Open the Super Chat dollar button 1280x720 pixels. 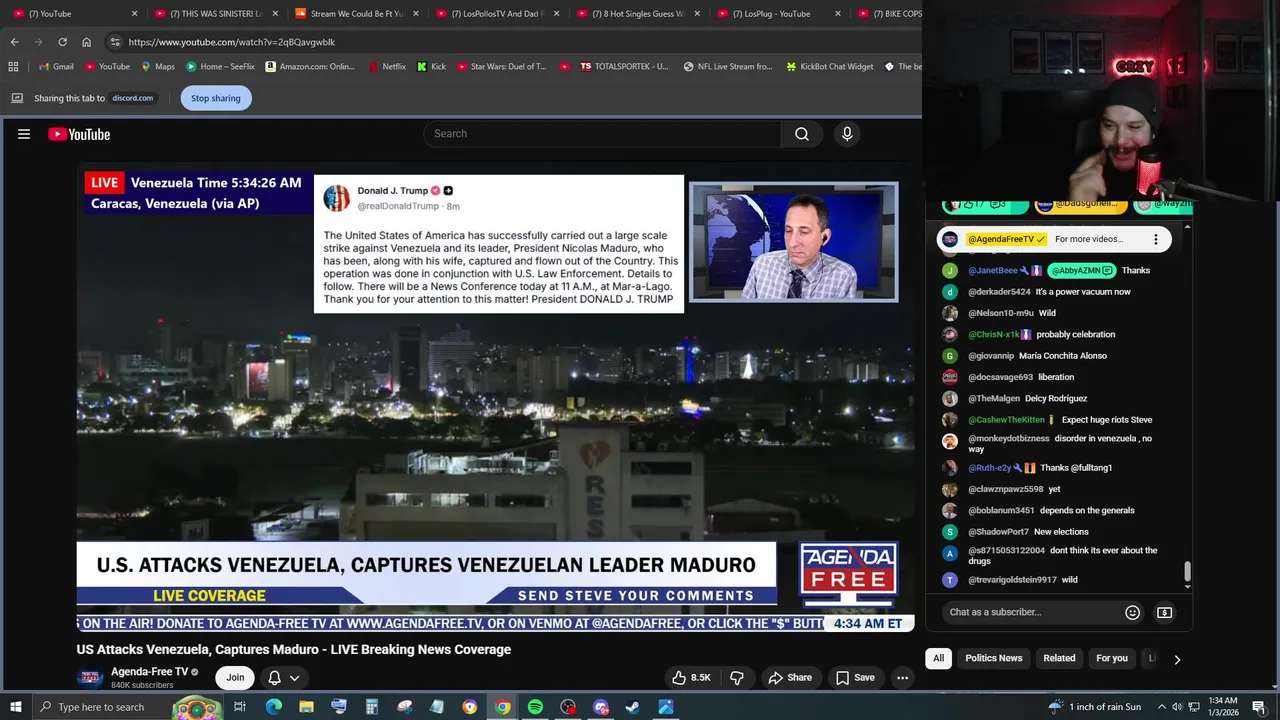(x=1164, y=612)
